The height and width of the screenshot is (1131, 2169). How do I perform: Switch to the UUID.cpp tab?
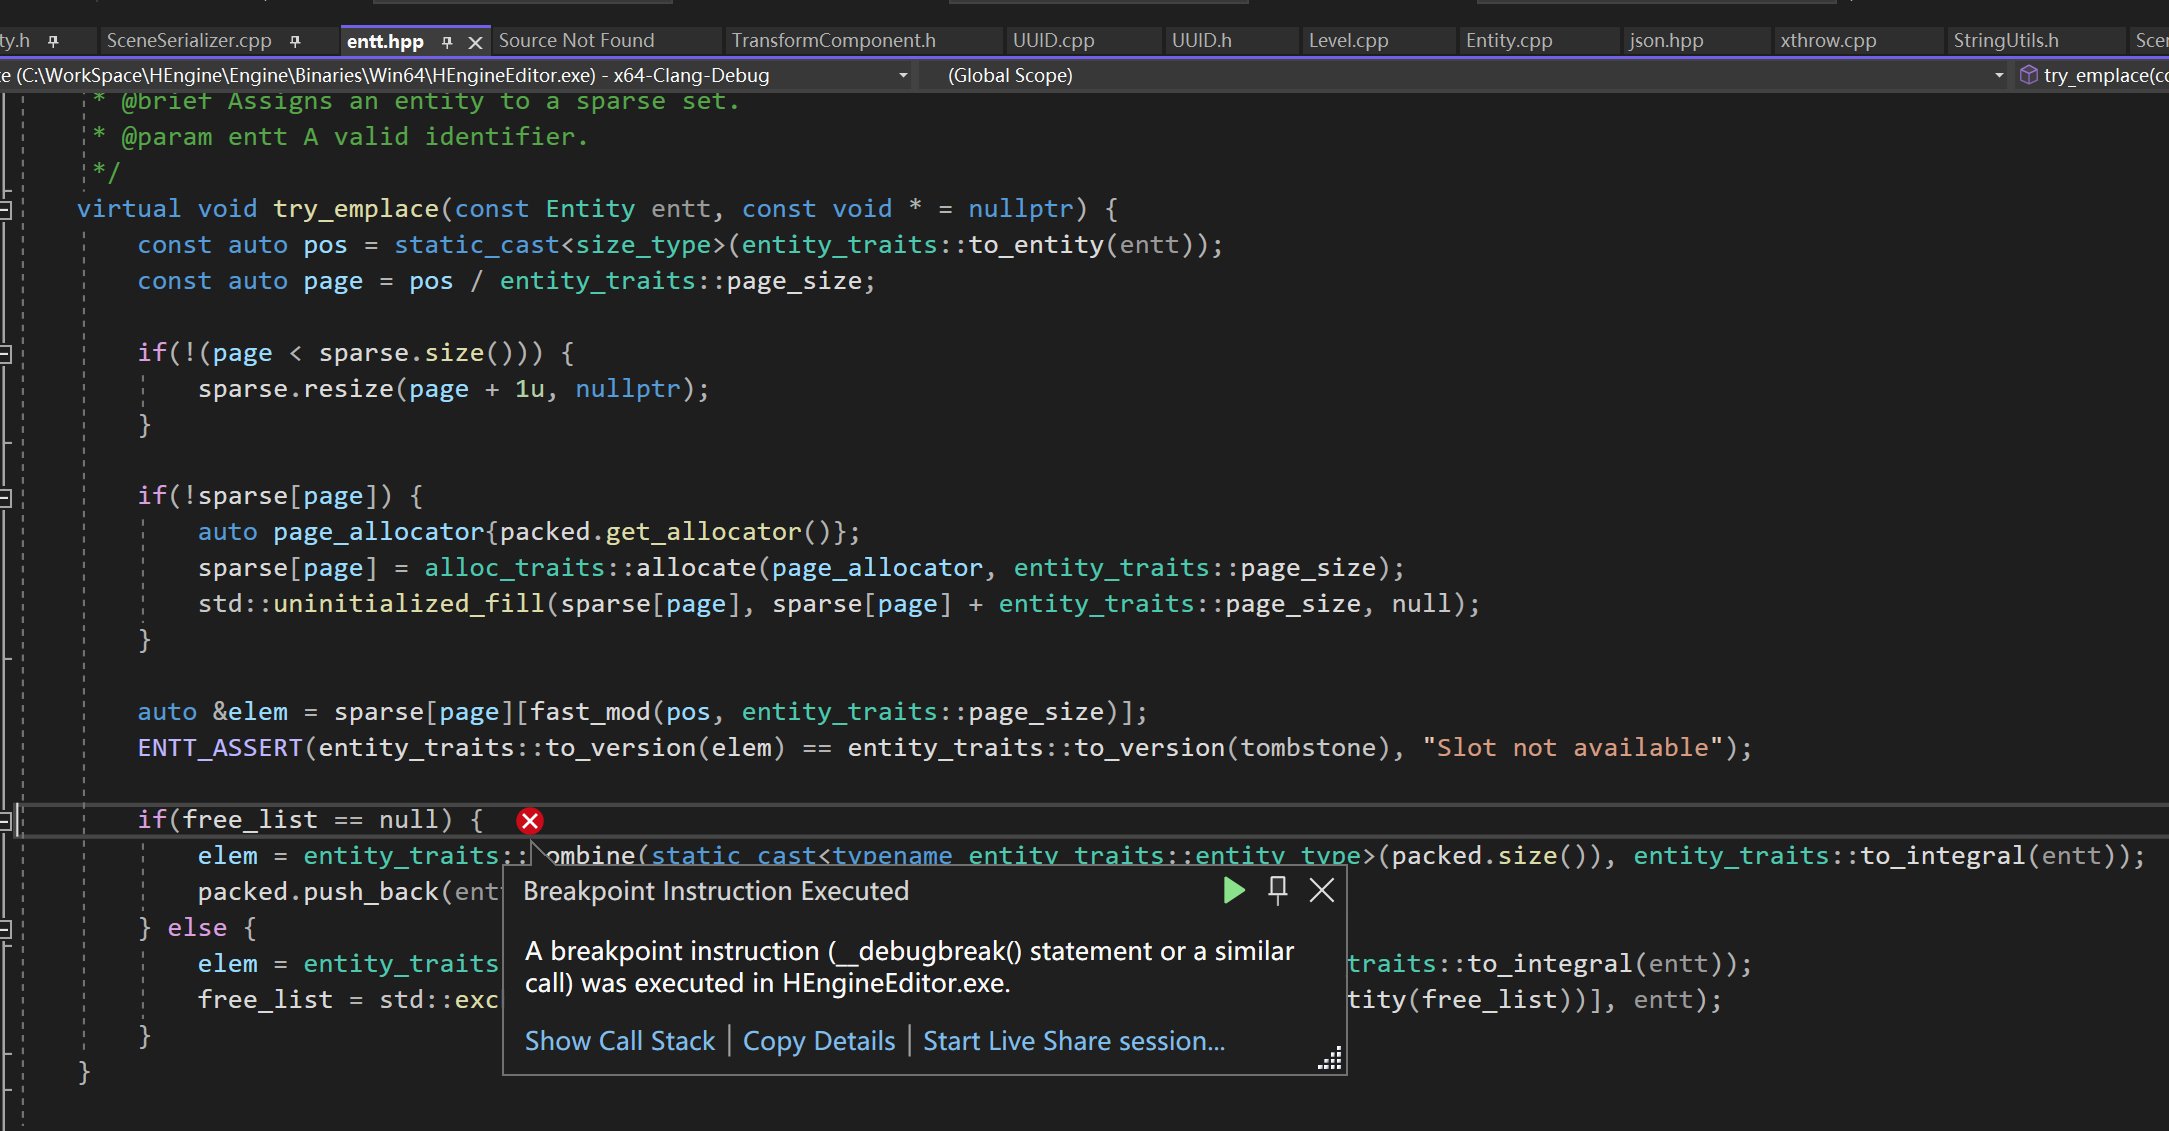coord(1053,40)
